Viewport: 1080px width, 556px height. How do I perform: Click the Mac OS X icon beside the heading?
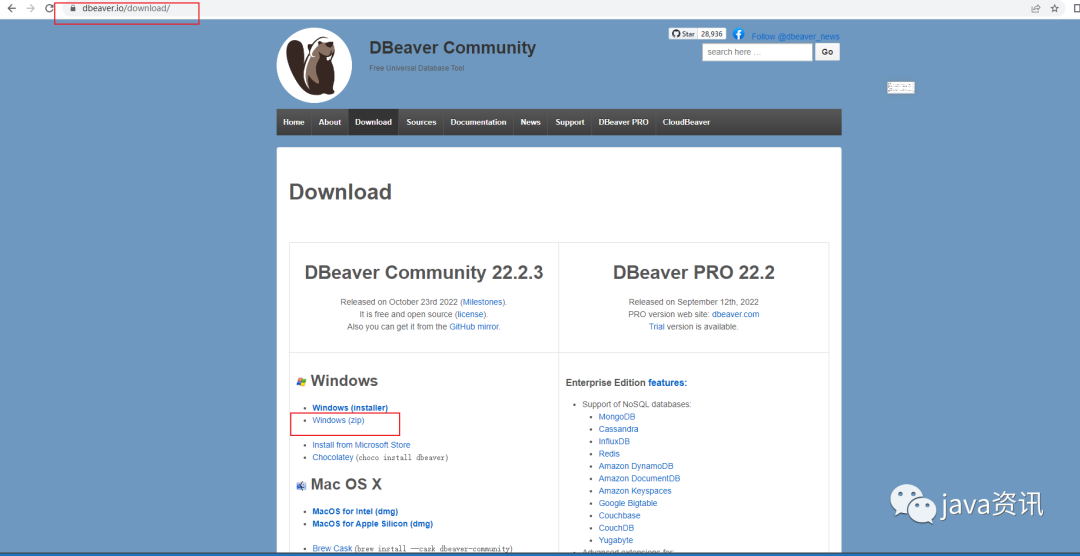point(301,485)
